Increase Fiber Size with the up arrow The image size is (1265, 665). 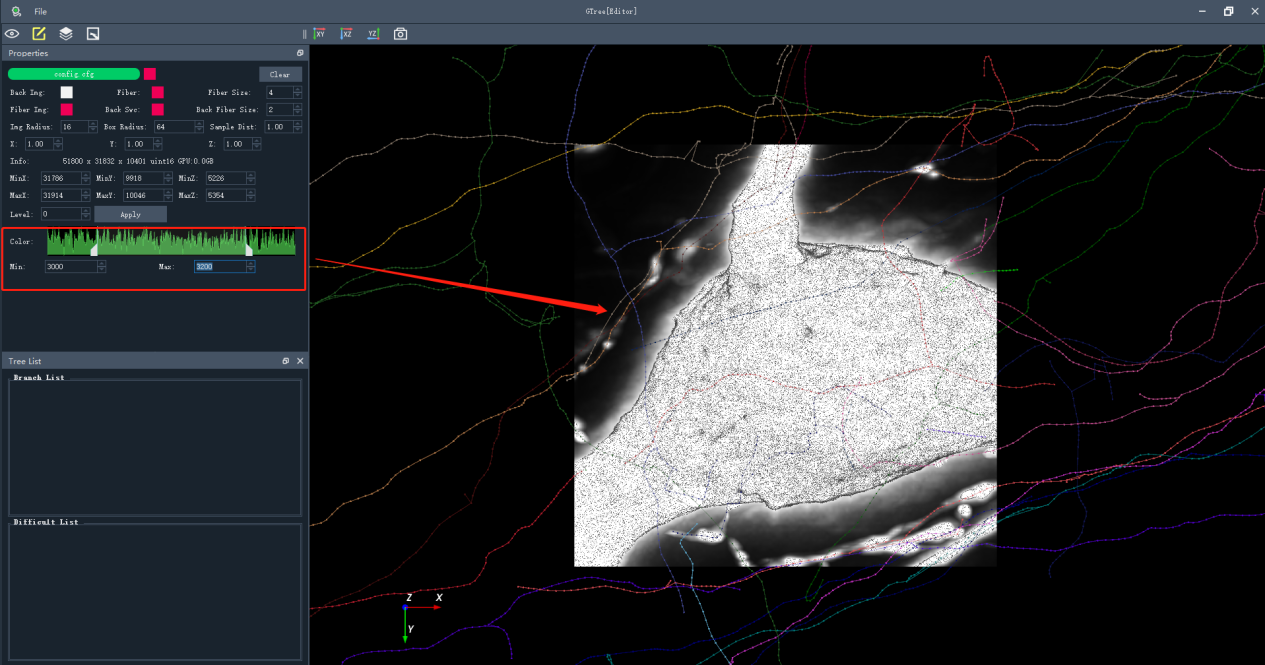pos(298,89)
